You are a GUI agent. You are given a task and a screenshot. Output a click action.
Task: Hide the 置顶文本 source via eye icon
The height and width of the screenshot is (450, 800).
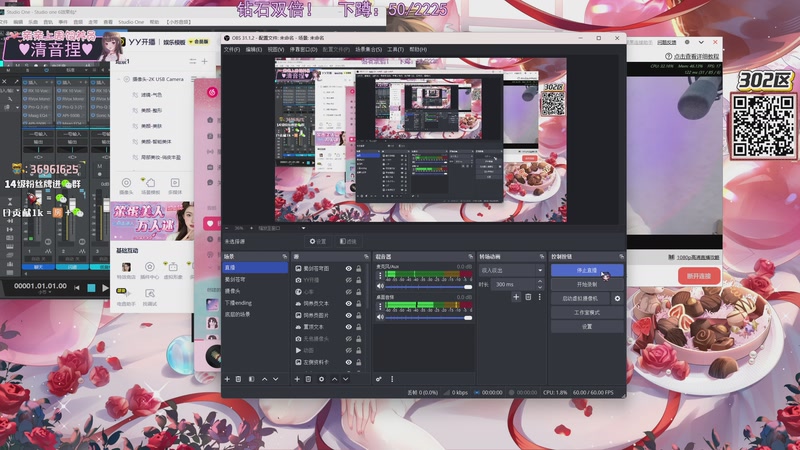[348, 327]
